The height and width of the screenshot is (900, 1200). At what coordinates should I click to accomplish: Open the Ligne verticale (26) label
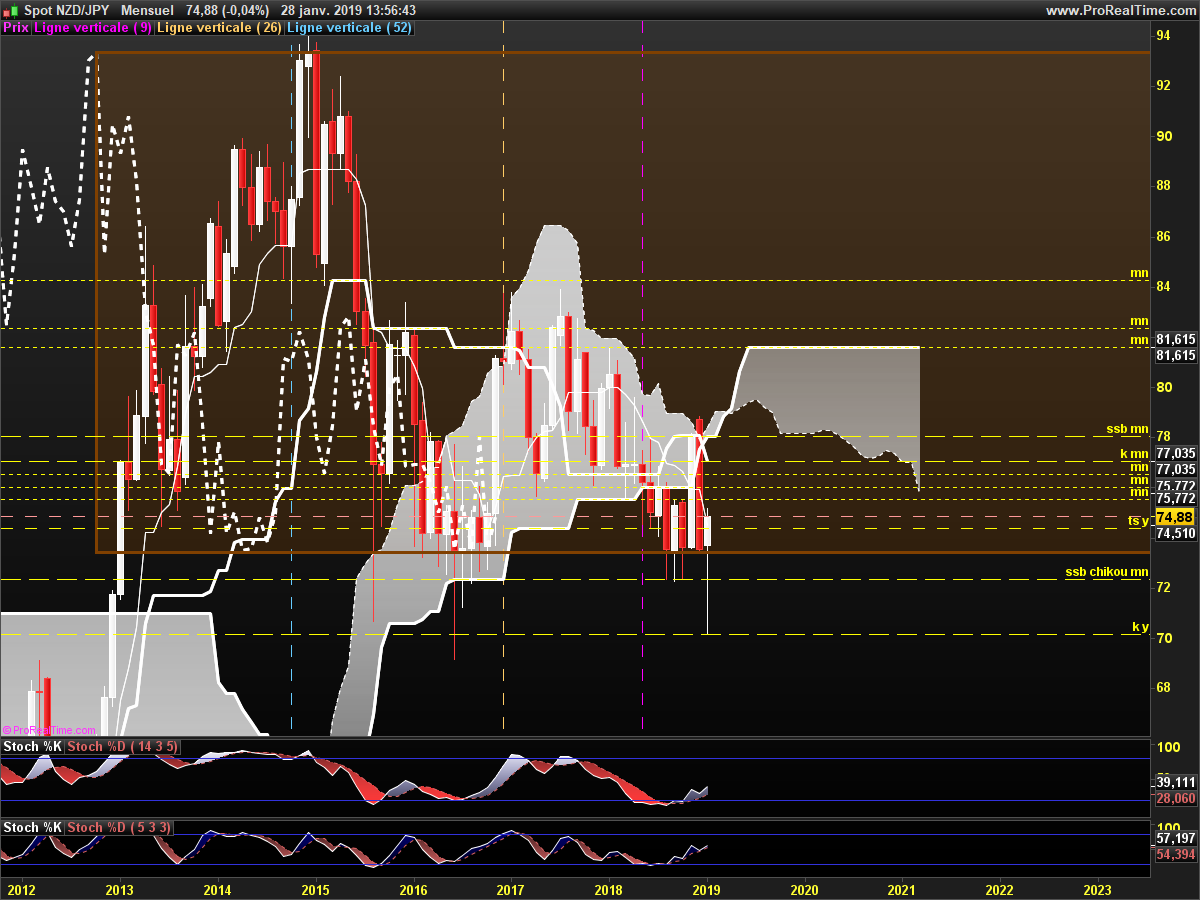tap(220, 28)
